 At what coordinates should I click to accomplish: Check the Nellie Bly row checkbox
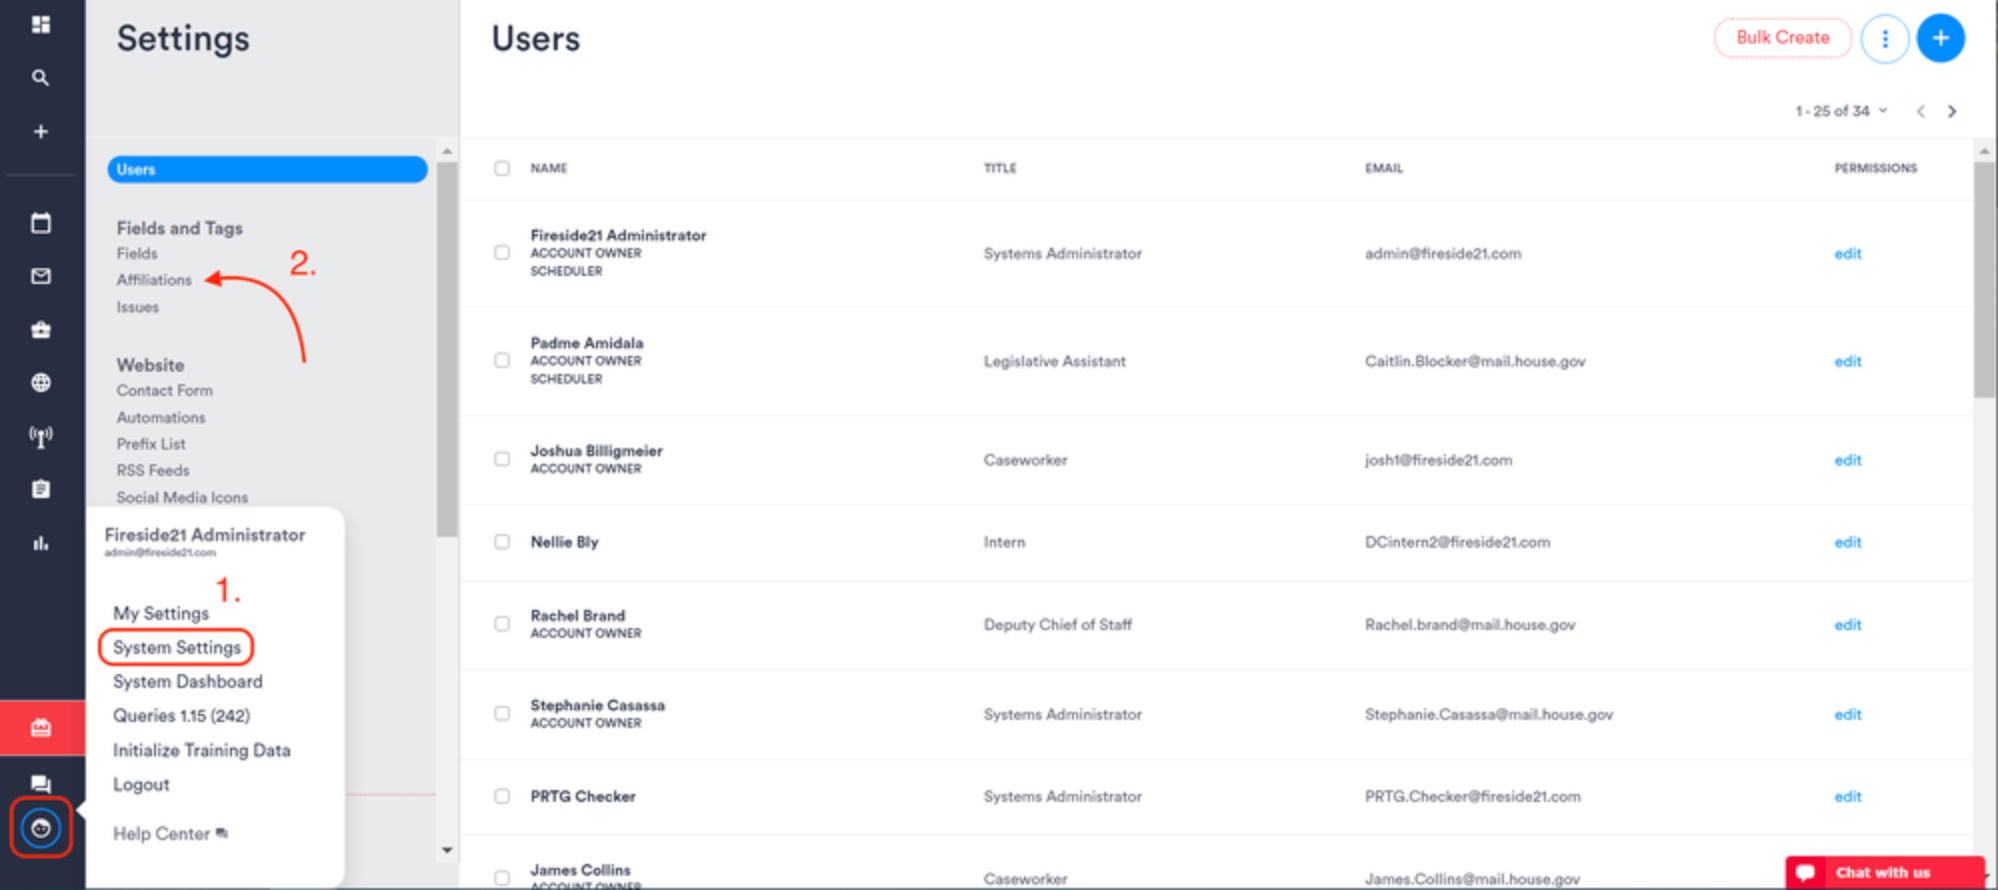502,541
